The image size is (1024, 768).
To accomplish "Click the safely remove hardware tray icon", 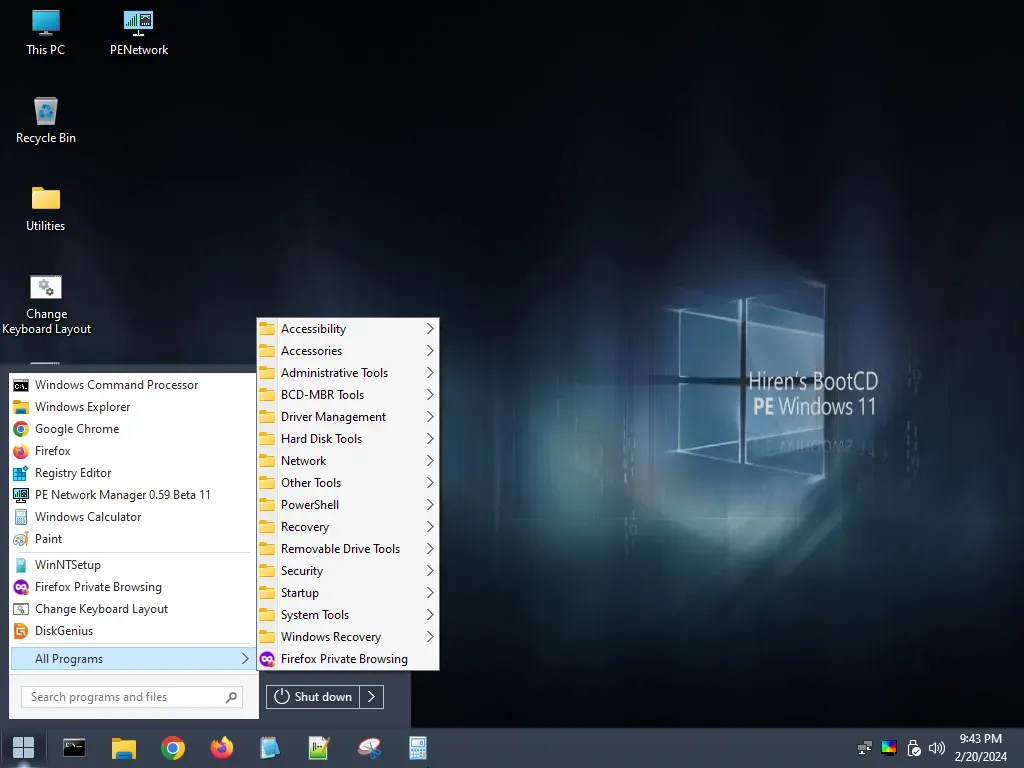I will (914, 748).
